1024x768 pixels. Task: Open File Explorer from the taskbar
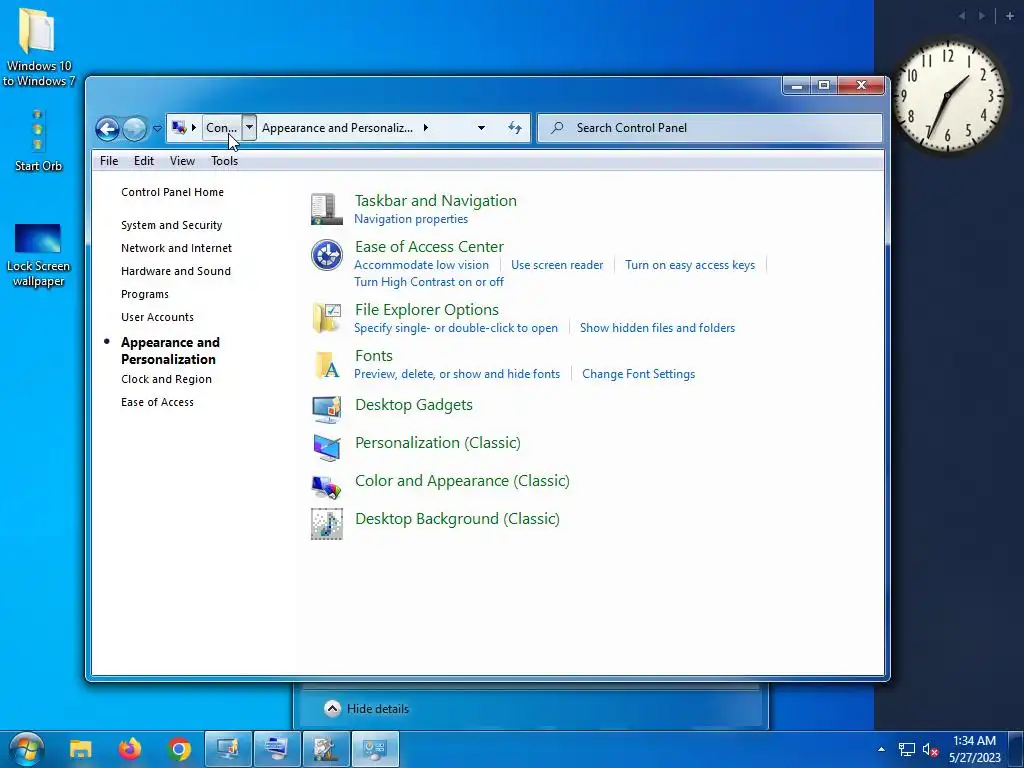81,749
